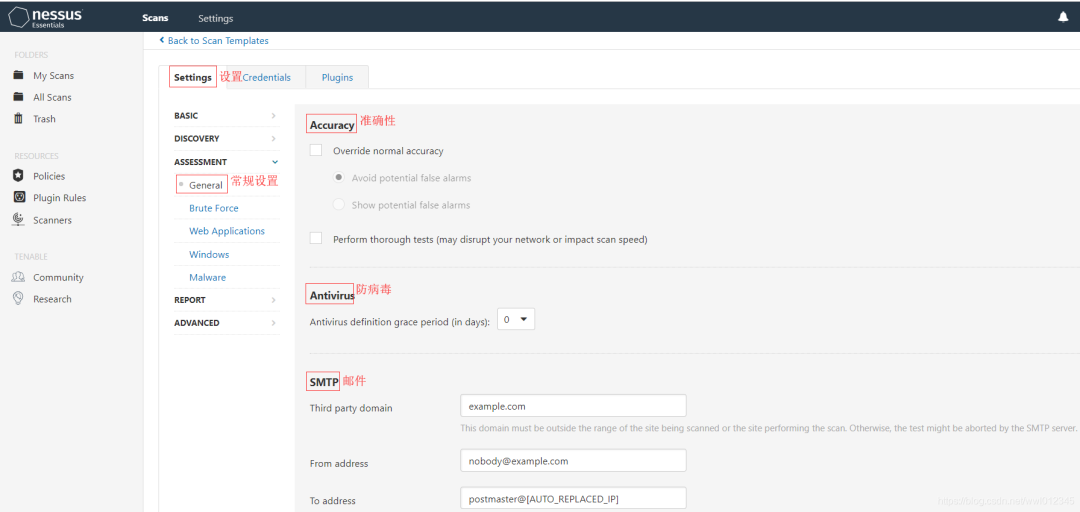Open Plugin Rules page
The width and height of the screenshot is (1080, 512).
(59, 198)
